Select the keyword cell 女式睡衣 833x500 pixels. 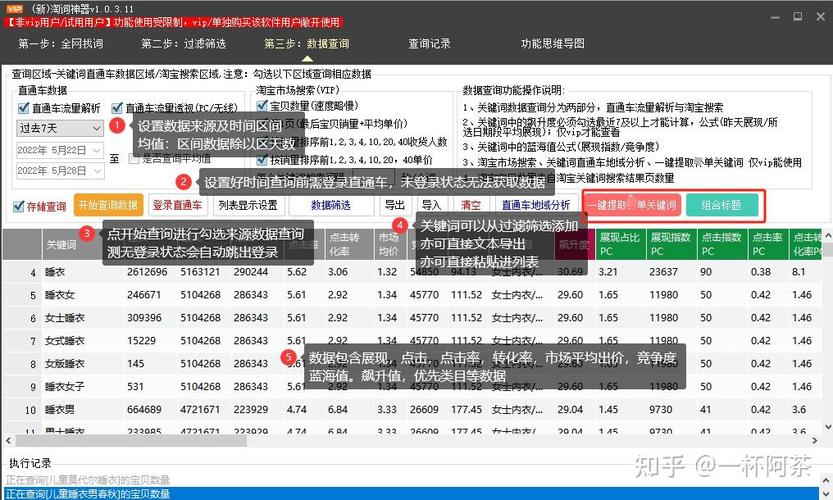click(x=65, y=341)
